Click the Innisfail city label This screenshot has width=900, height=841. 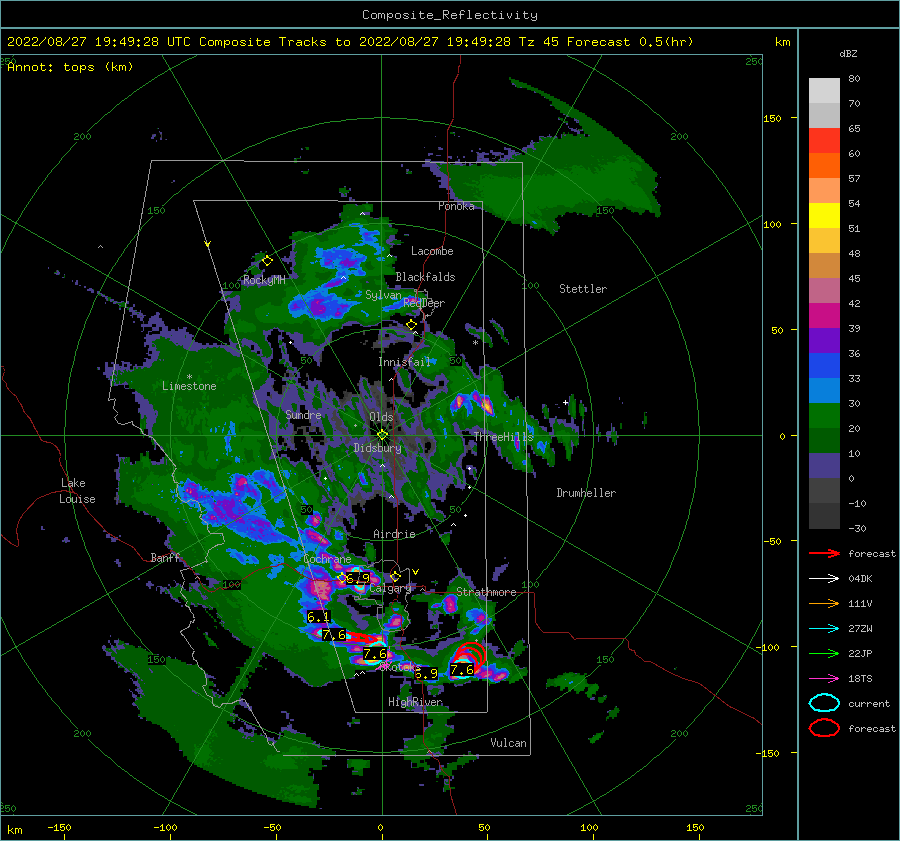point(404,362)
